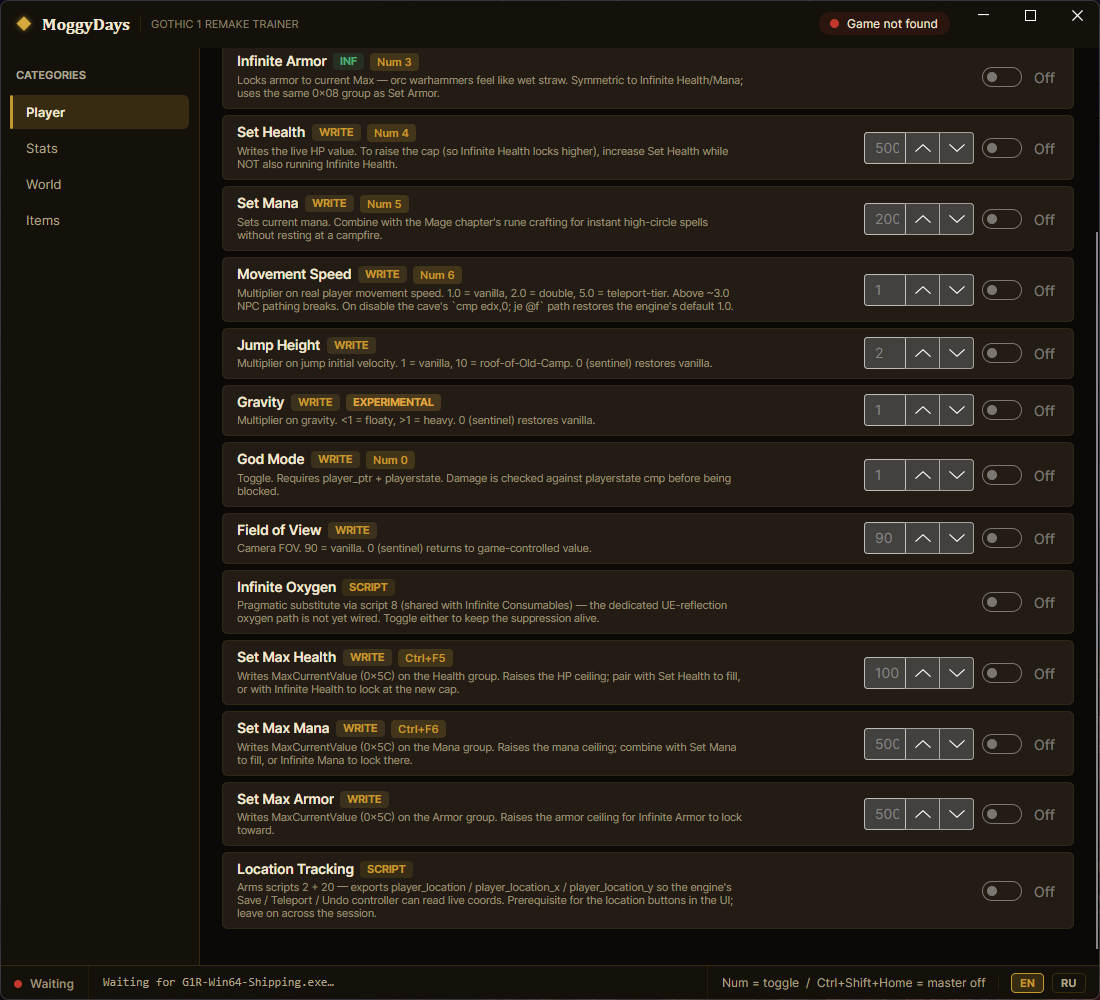Click the Waiting status indicator
The image size is (1100, 1000).
[44, 983]
